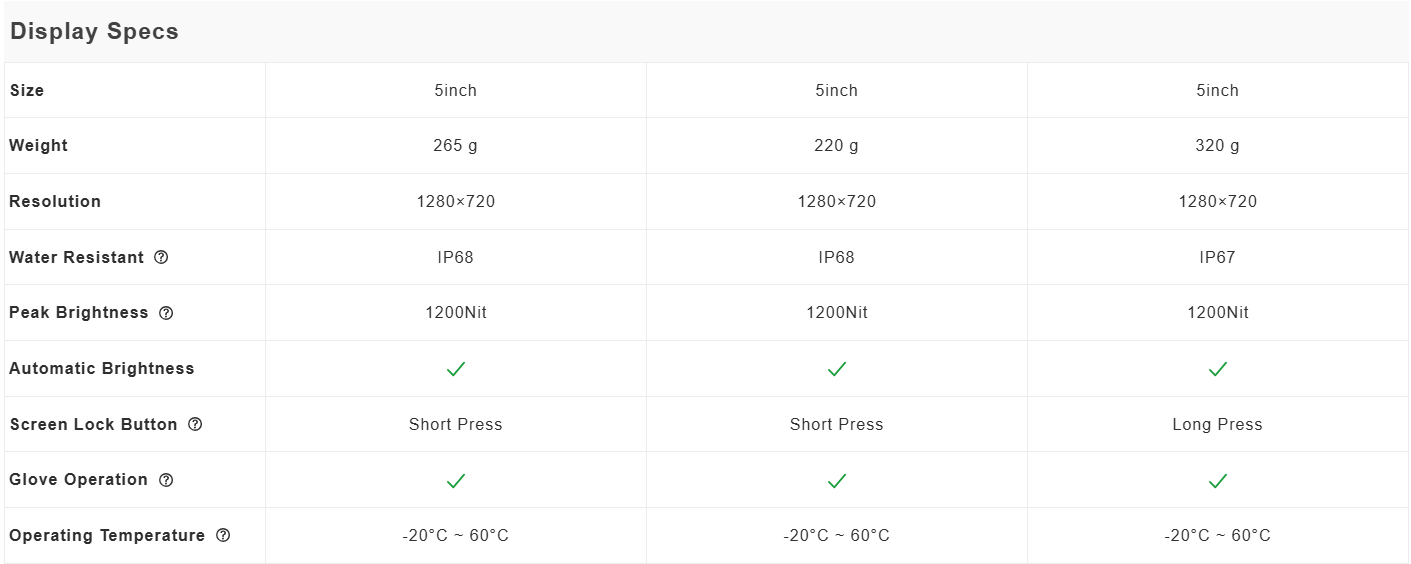This screenshot has height=564, width=1411.
Task: Select the 220 g weight cell
Action: [x=837, y=146]
